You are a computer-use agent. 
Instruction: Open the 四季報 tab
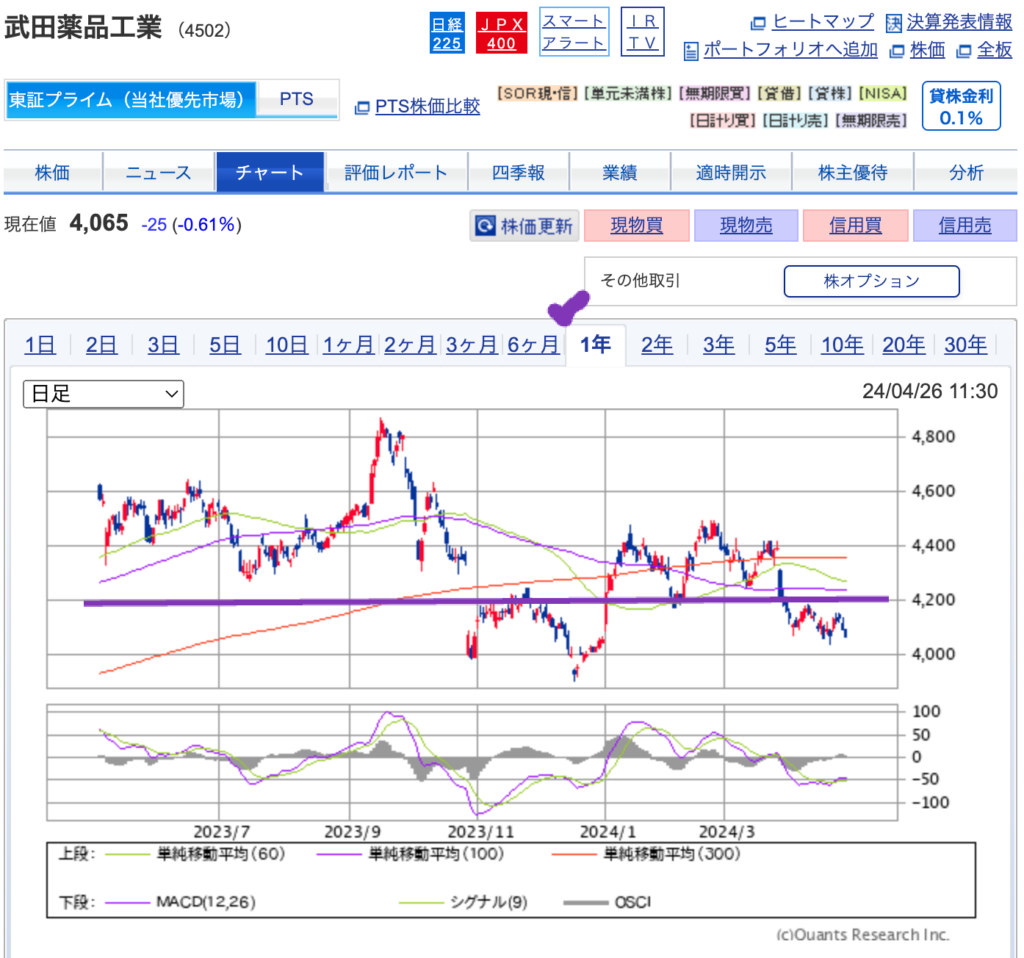[x=519, y=172]
